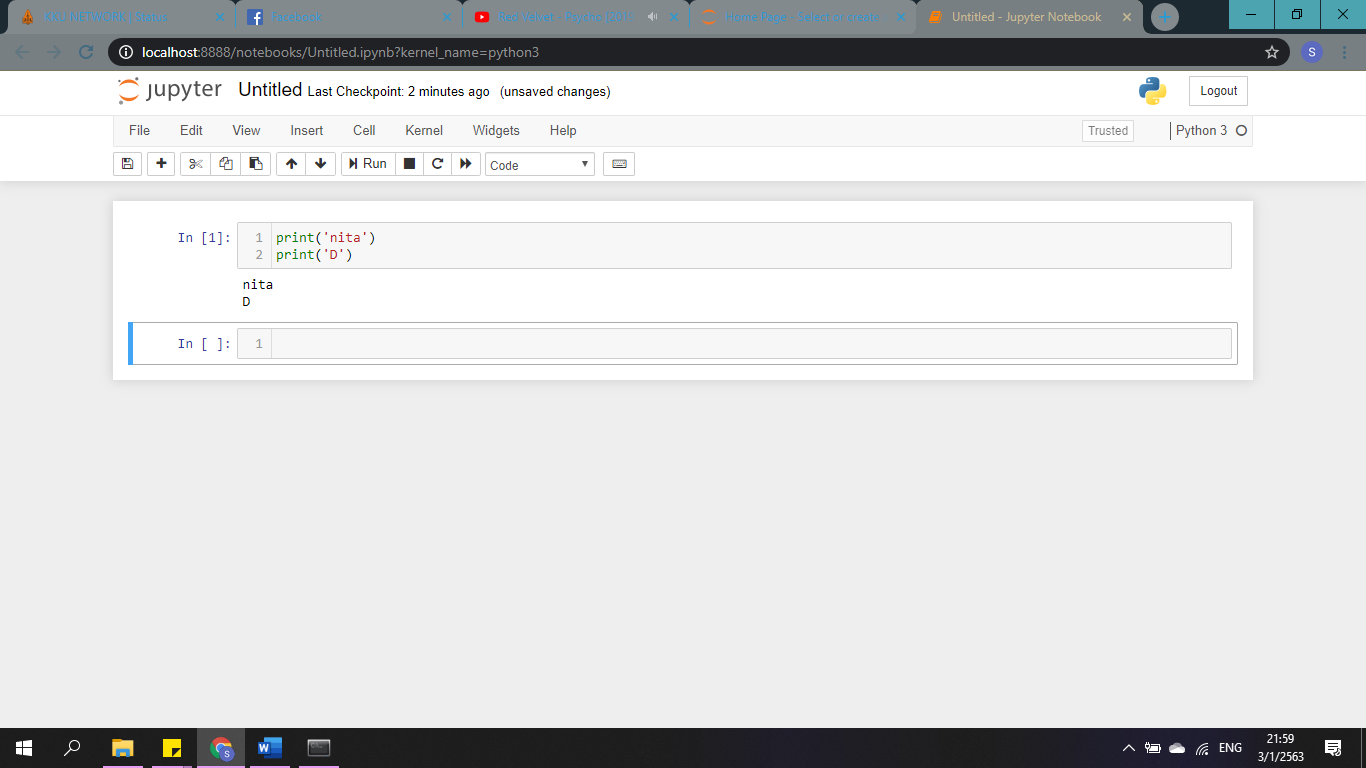Focus the empty second code cell

tap(750, 344)
